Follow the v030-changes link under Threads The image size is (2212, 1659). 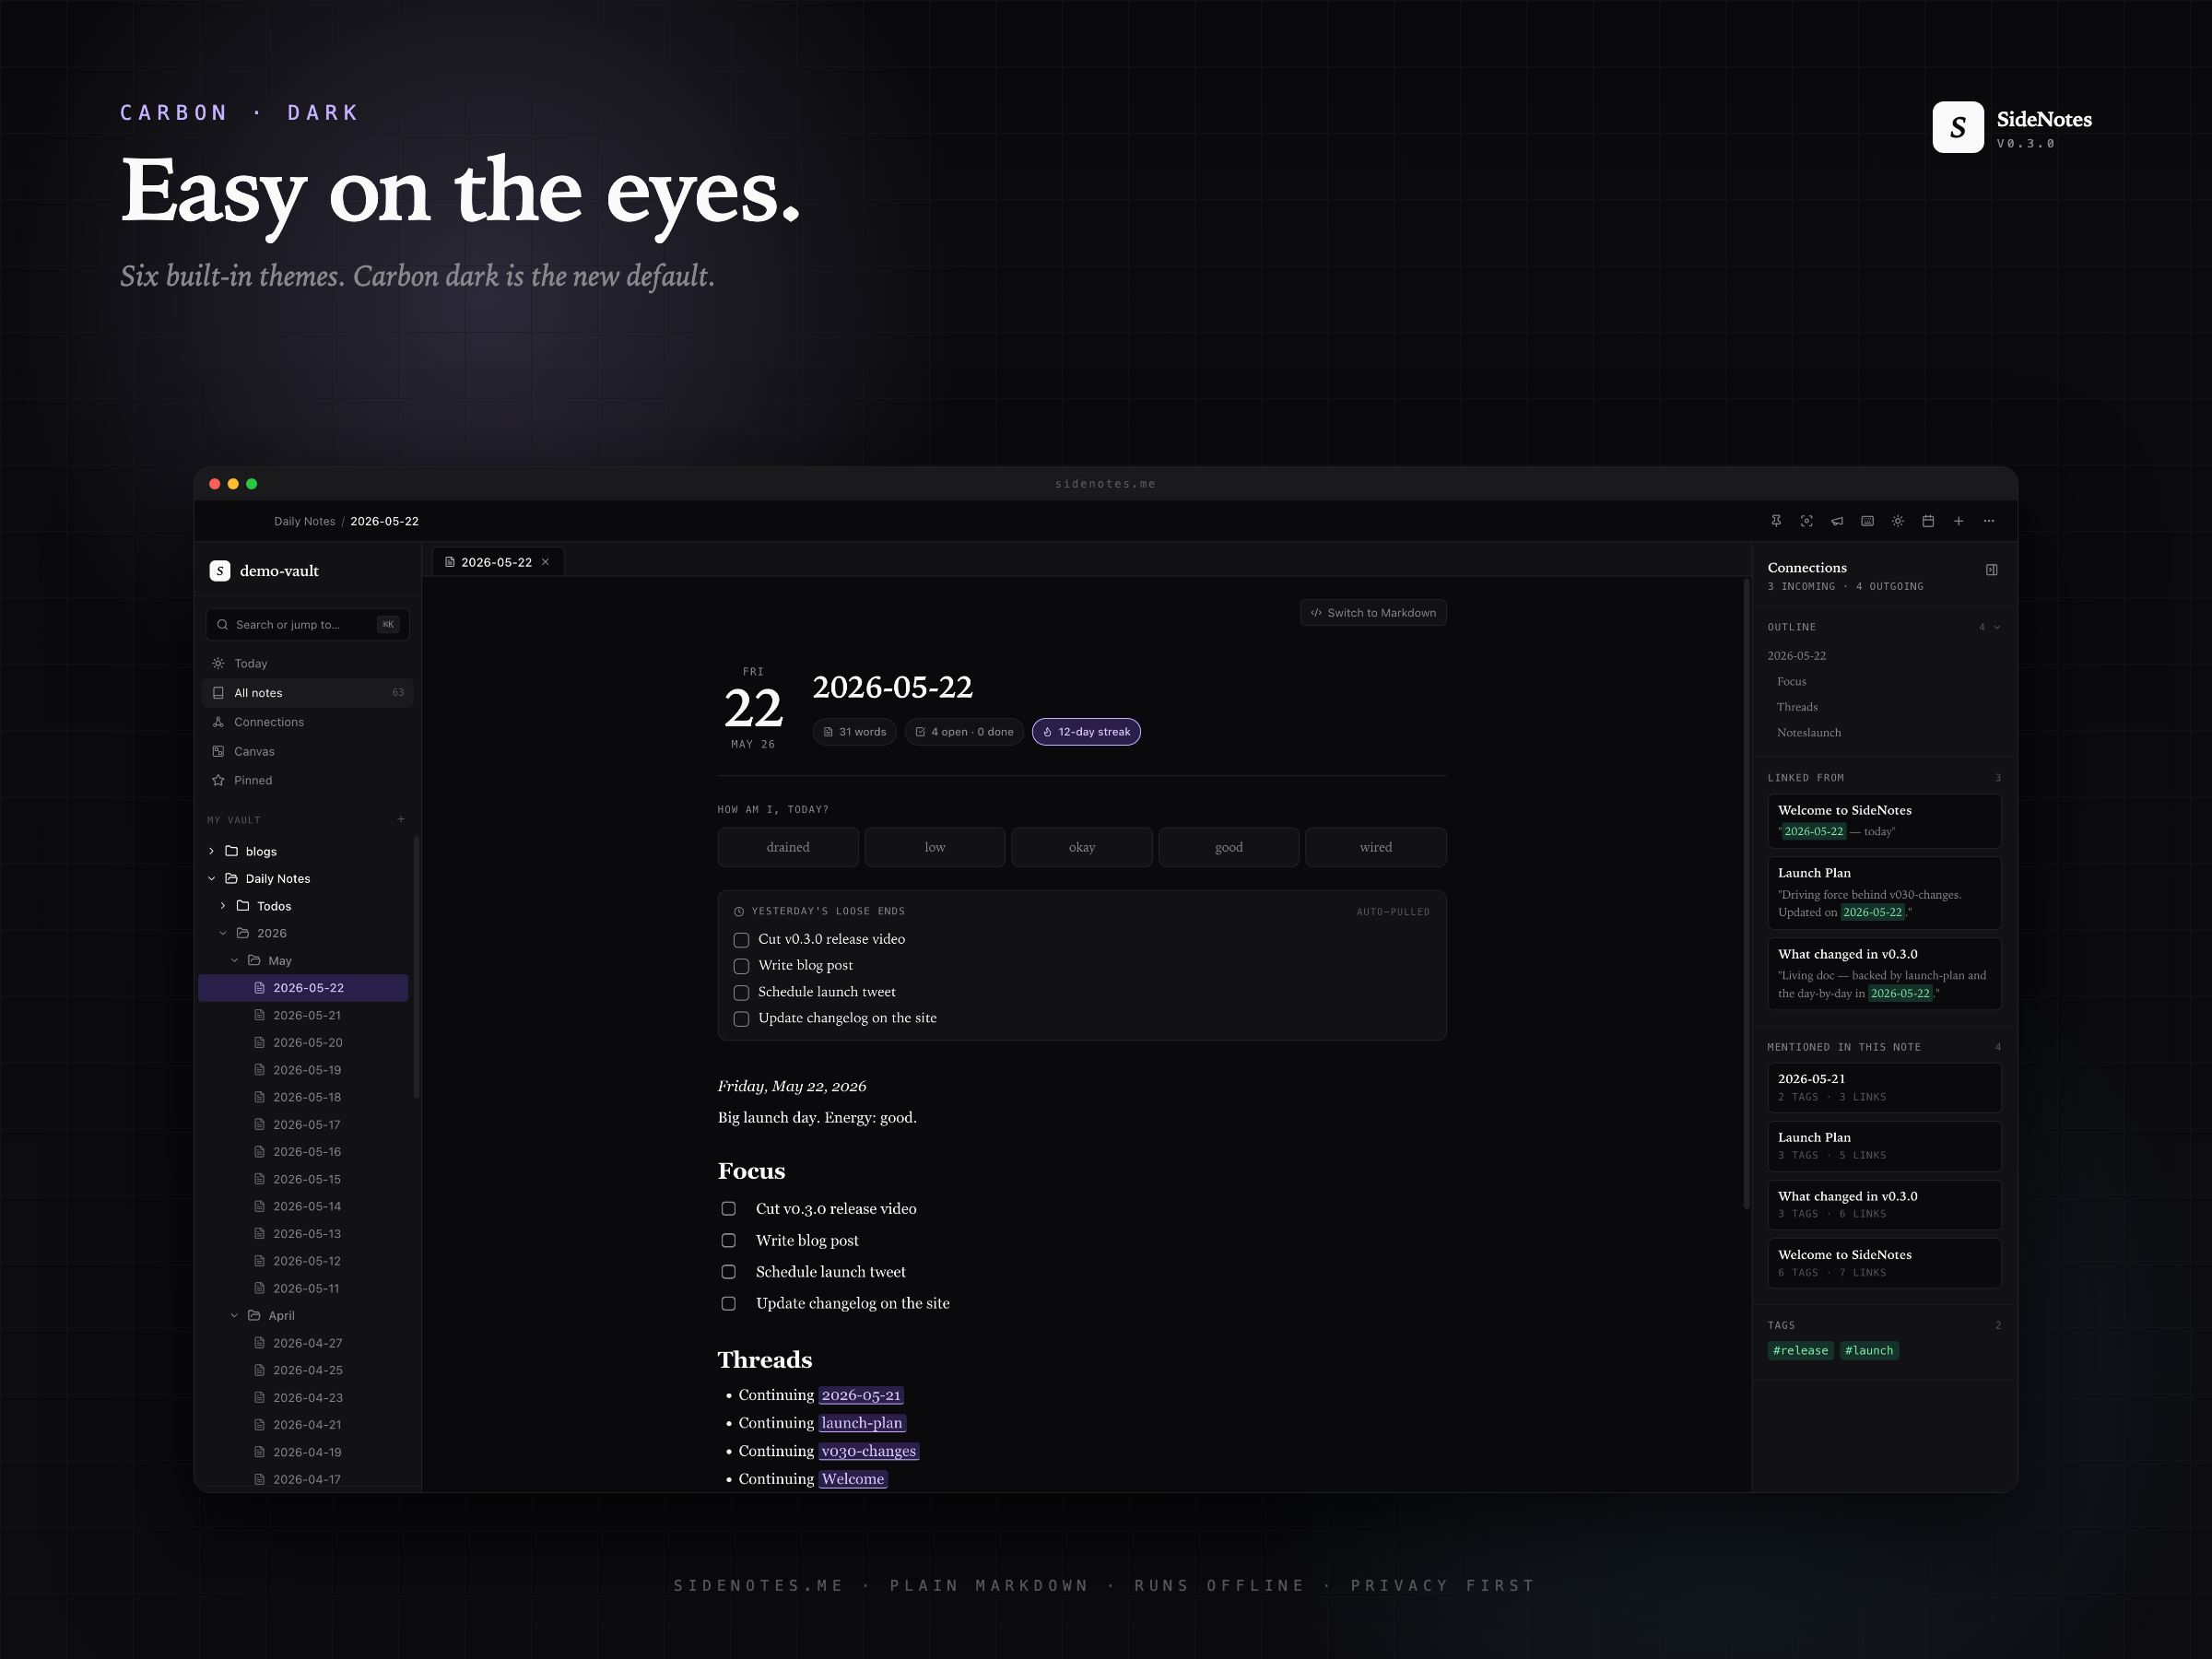click(868, 1451)
